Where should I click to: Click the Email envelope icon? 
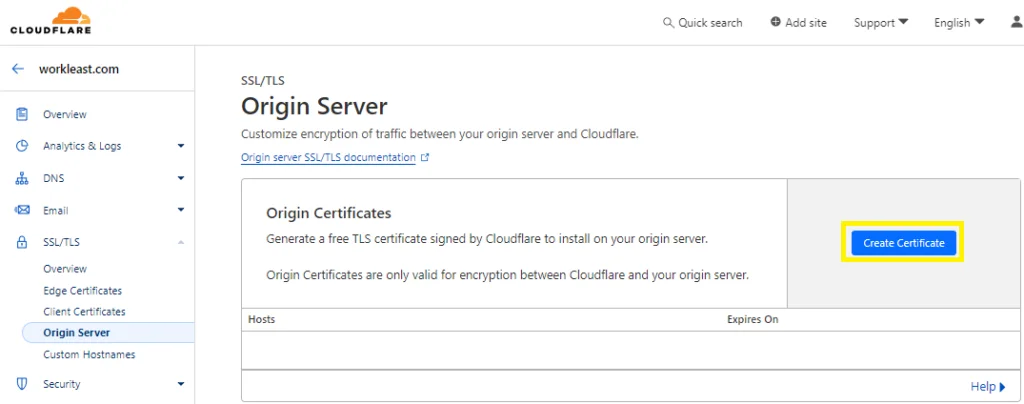click(22, 210)
